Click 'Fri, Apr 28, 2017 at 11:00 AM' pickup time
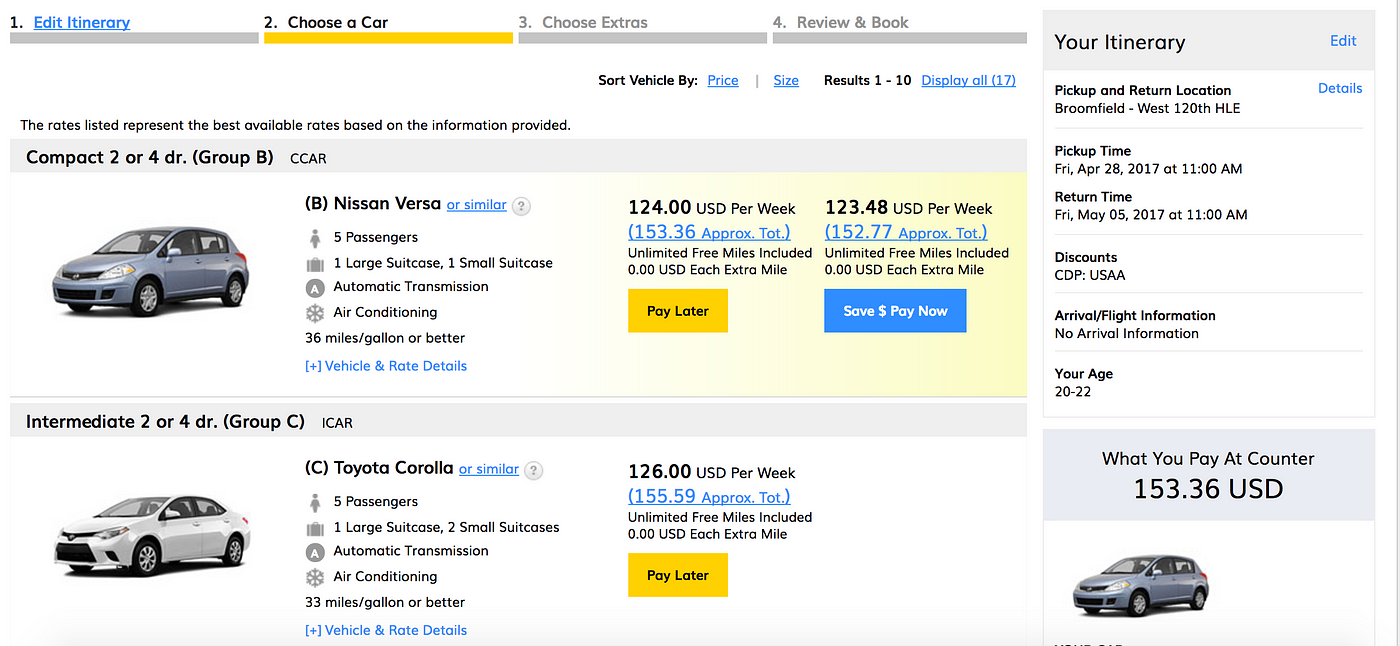The image size is (1400, 646). 1149,169
